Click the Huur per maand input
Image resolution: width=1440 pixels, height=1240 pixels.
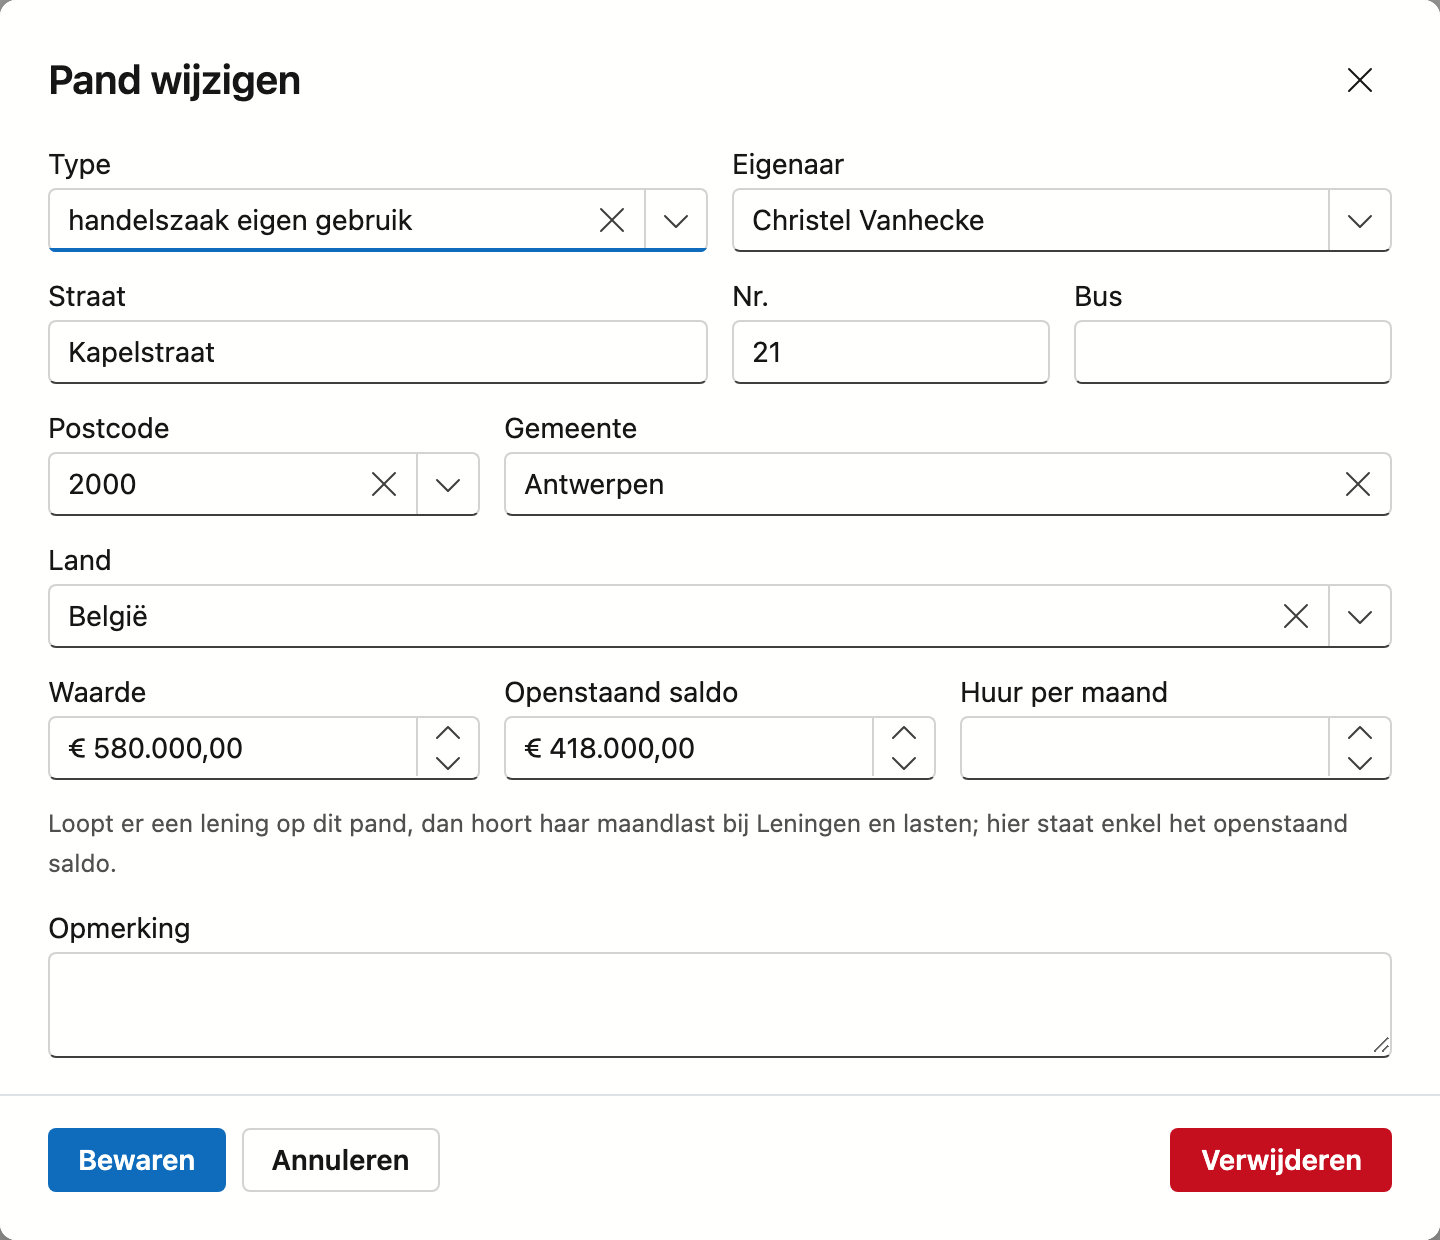point(1145,748)
